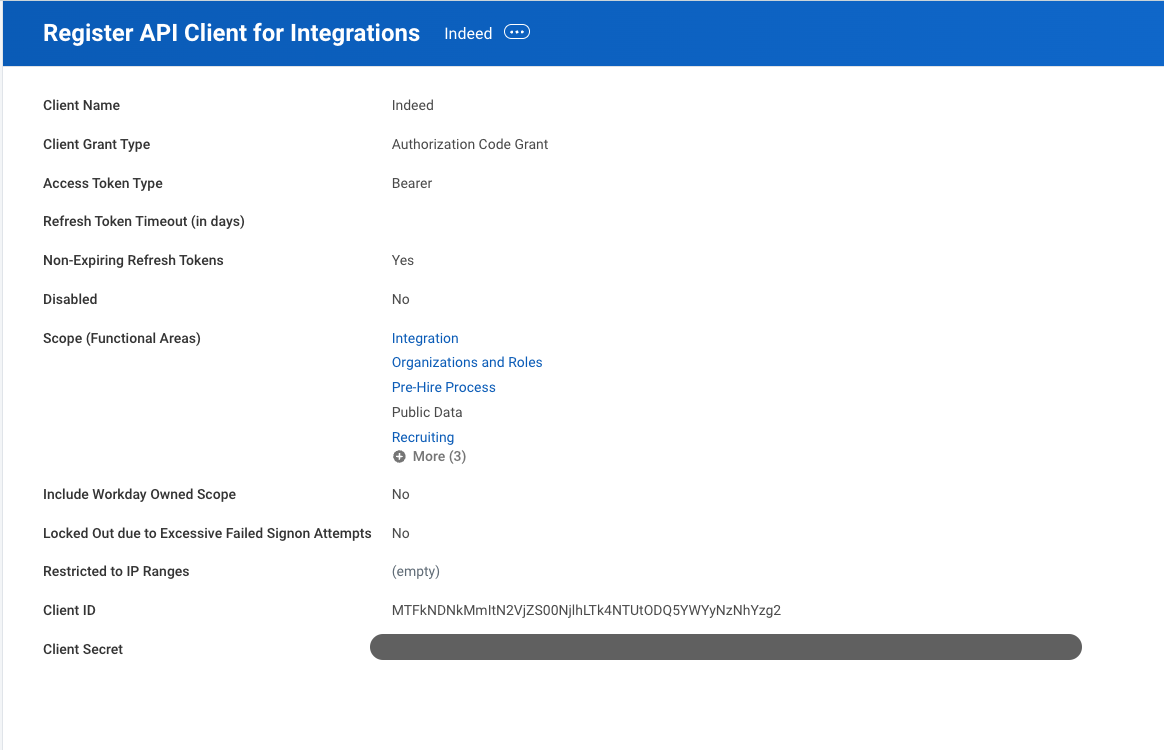Image resolution: width=1164 pixels, height=750 pixels.
Task: Click the redacted Client Secret value
Action: point(725,647)
